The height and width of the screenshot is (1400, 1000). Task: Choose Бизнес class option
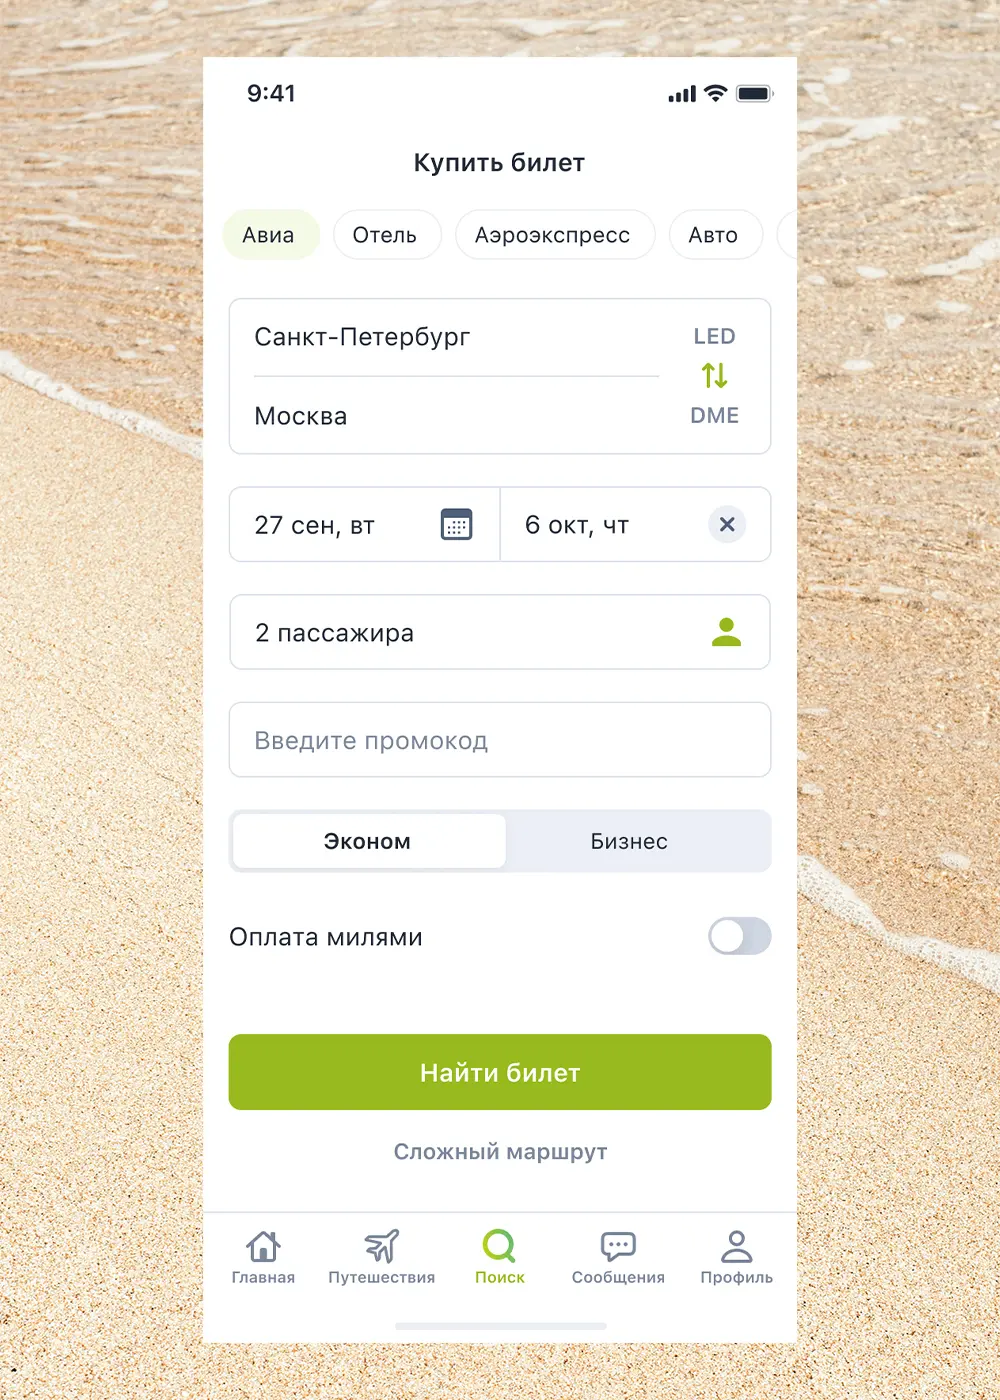click(x=629, y=841)
